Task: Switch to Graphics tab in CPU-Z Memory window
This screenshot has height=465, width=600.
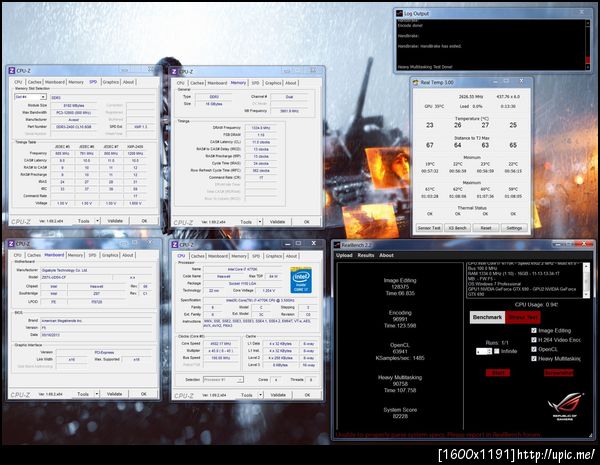Action: point(273,83)
